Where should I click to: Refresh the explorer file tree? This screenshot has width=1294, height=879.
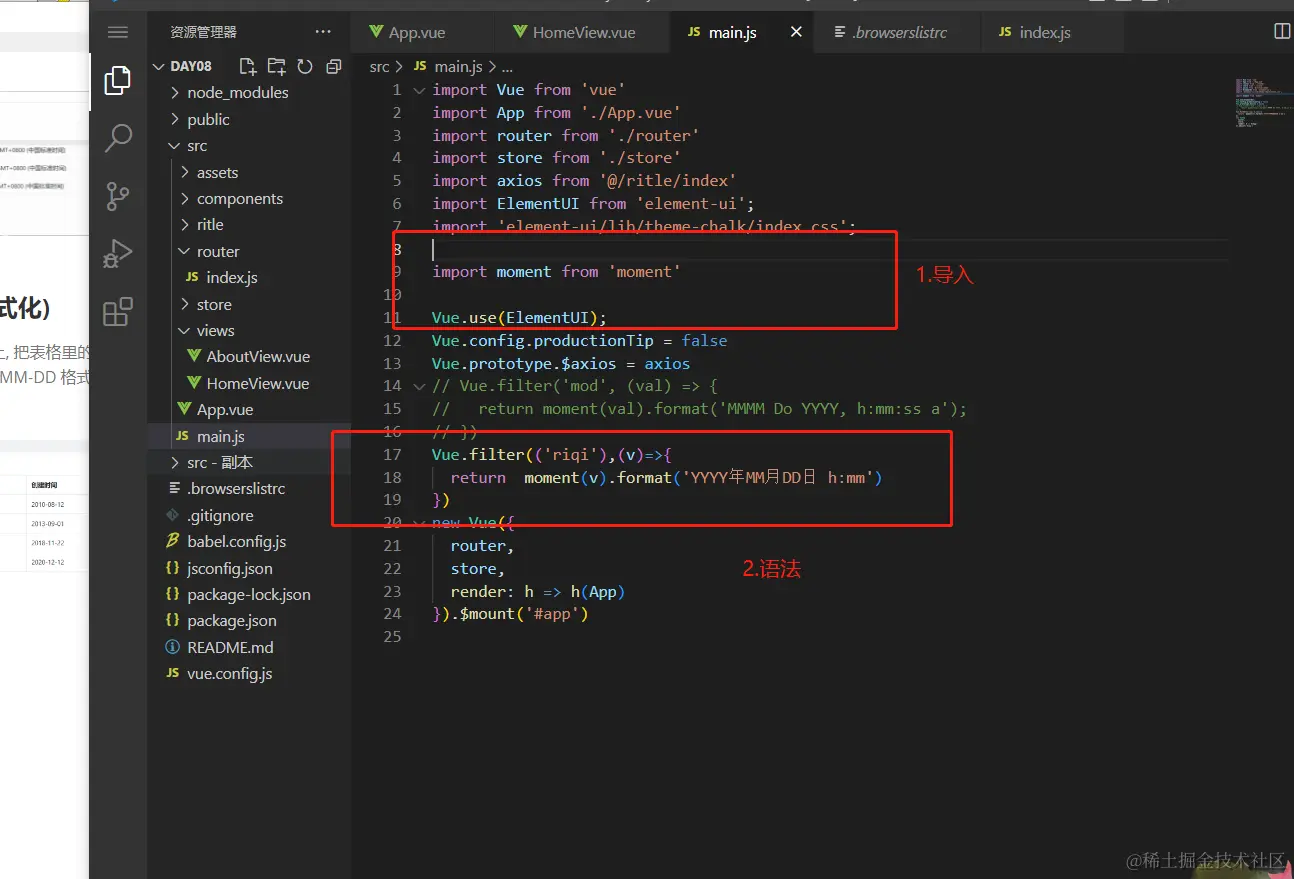tap(305, 66)
